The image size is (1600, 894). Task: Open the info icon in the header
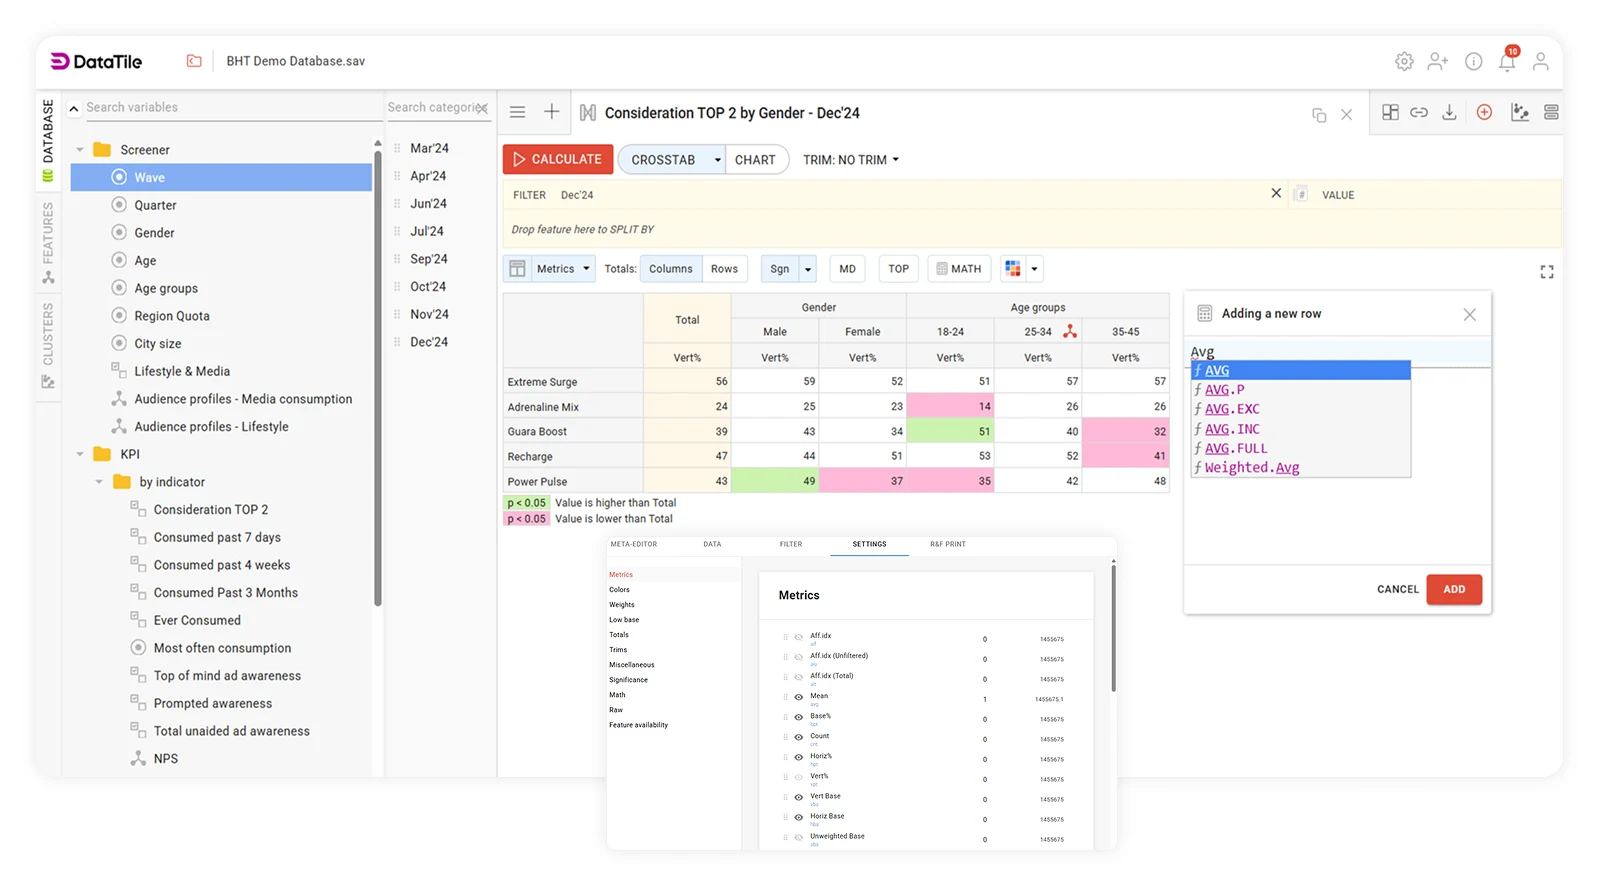pyautogui.click(x=1473, y=62)
